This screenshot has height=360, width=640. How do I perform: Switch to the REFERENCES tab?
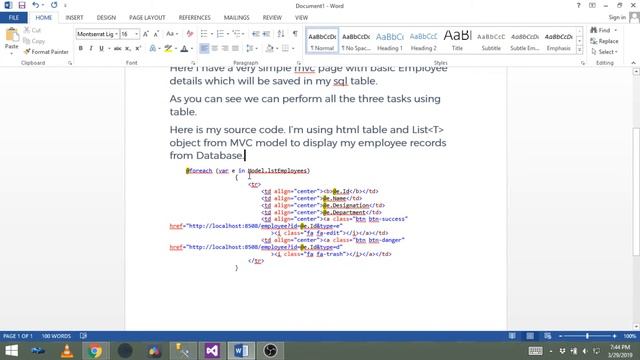pos(194,18)
